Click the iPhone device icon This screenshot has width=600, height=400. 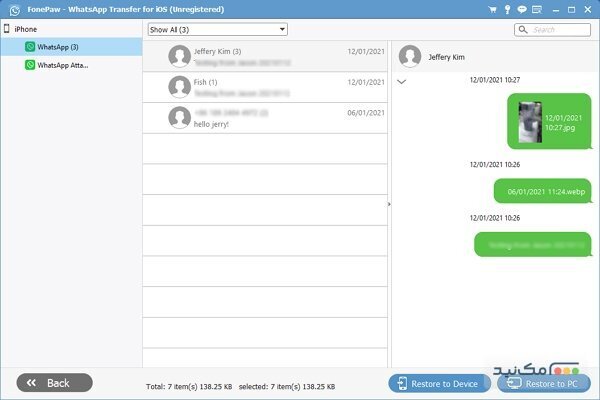pyautogui.click(x=7, y=29)
